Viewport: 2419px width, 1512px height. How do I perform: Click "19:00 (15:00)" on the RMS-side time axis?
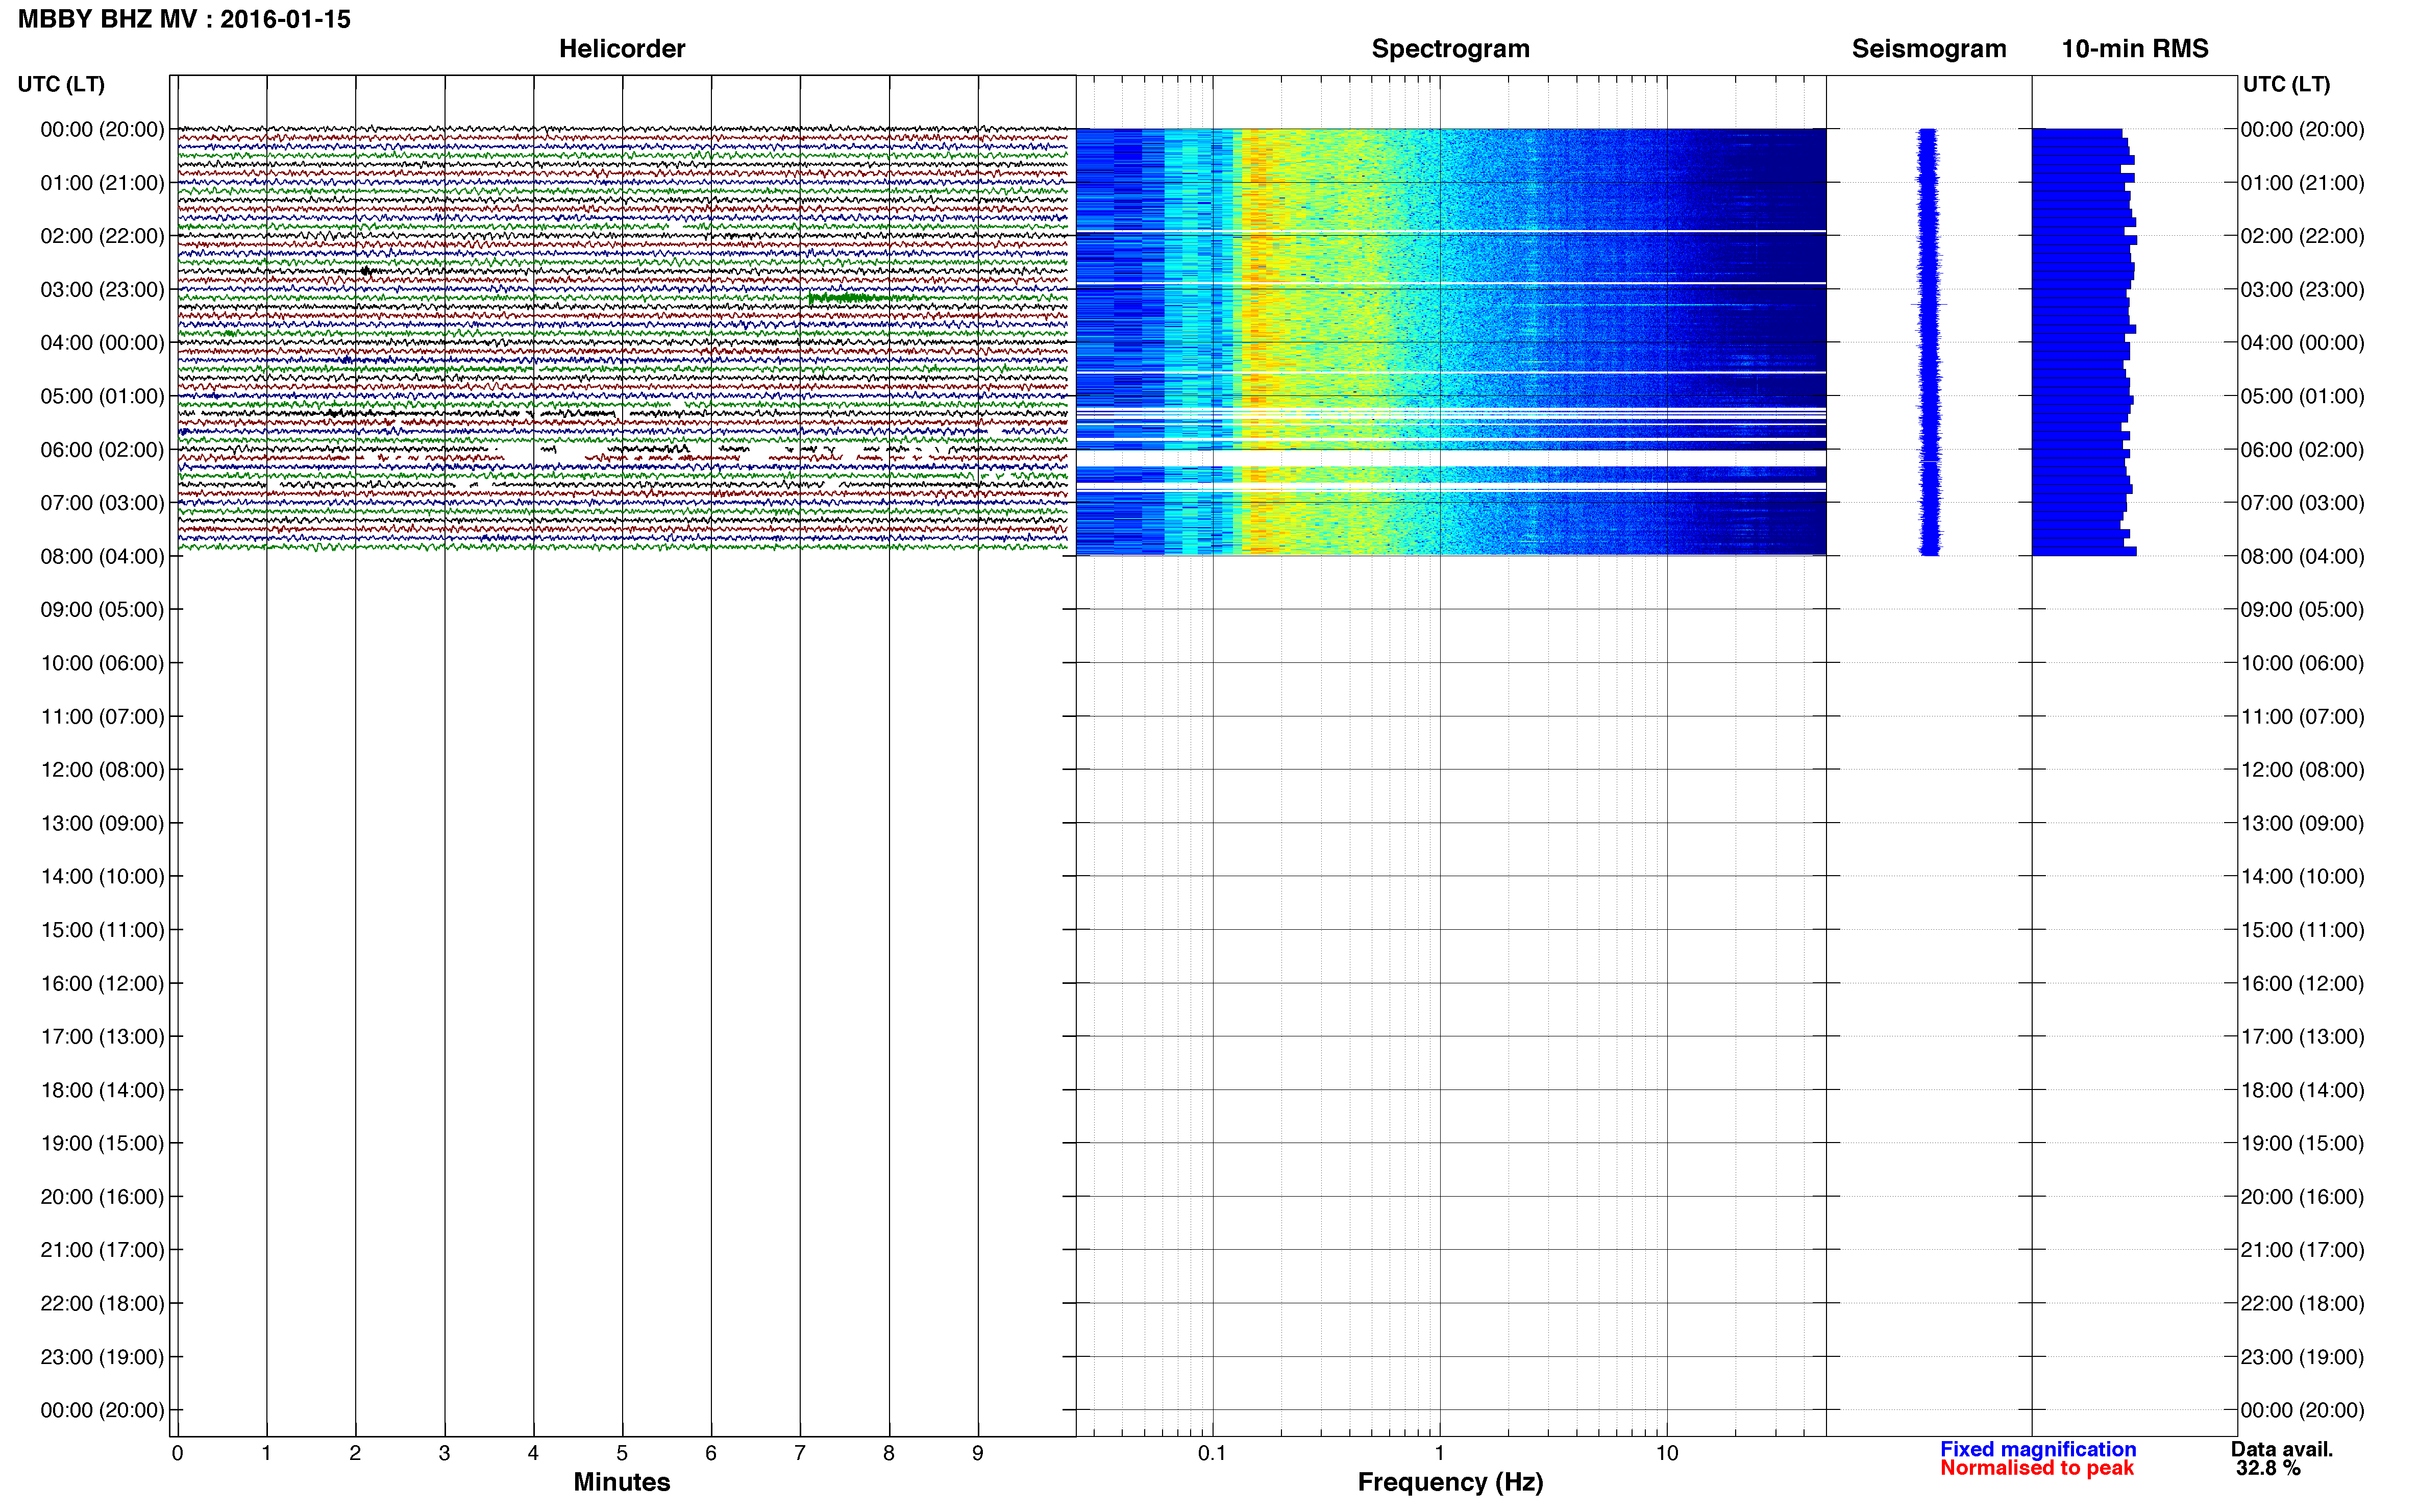coord(2302,1143)
